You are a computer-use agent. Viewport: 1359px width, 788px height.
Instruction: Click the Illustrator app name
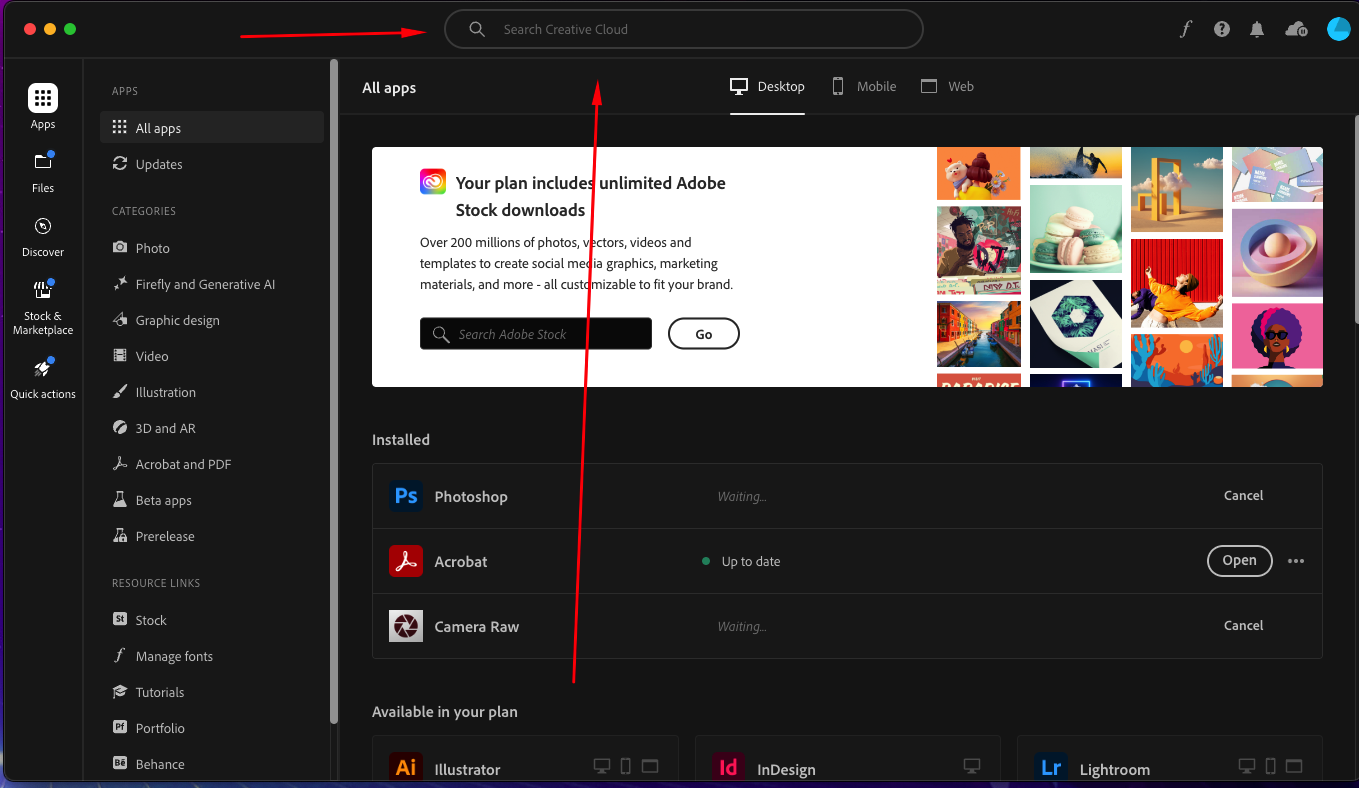467,770
